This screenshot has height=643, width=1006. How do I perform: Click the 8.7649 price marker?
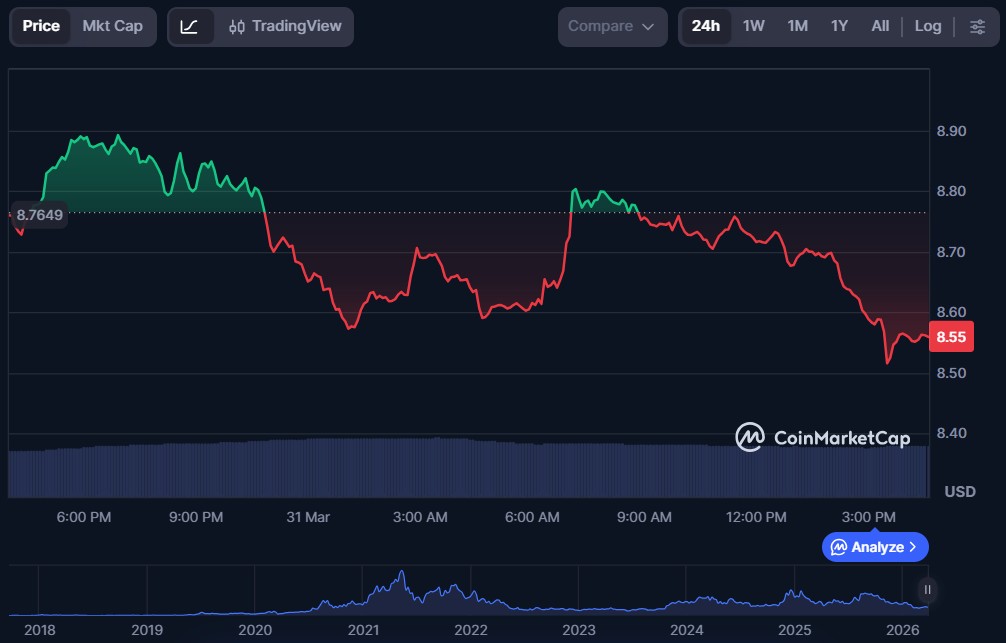(x=39, y=215)
